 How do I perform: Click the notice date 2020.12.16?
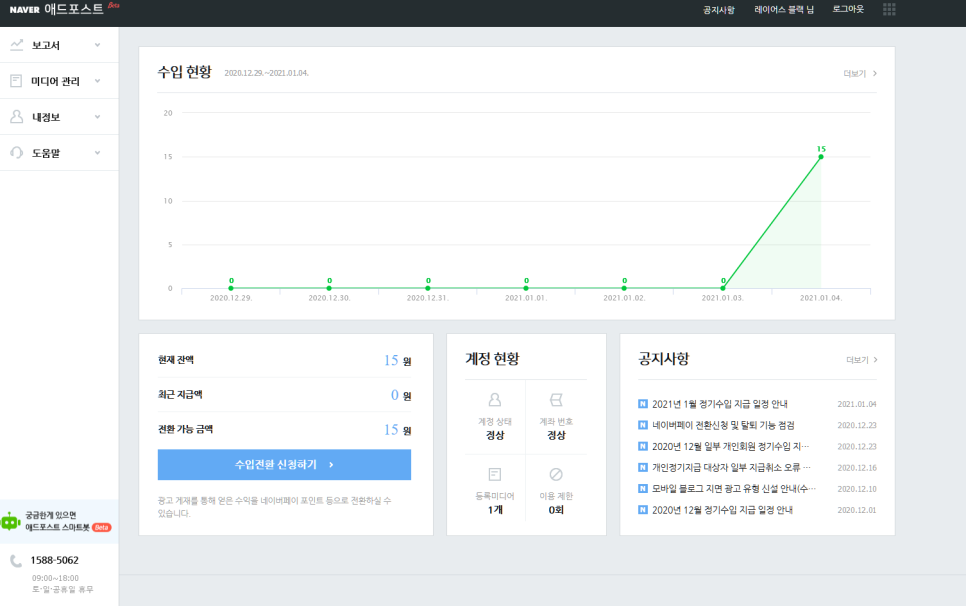(x=856, y=467)
